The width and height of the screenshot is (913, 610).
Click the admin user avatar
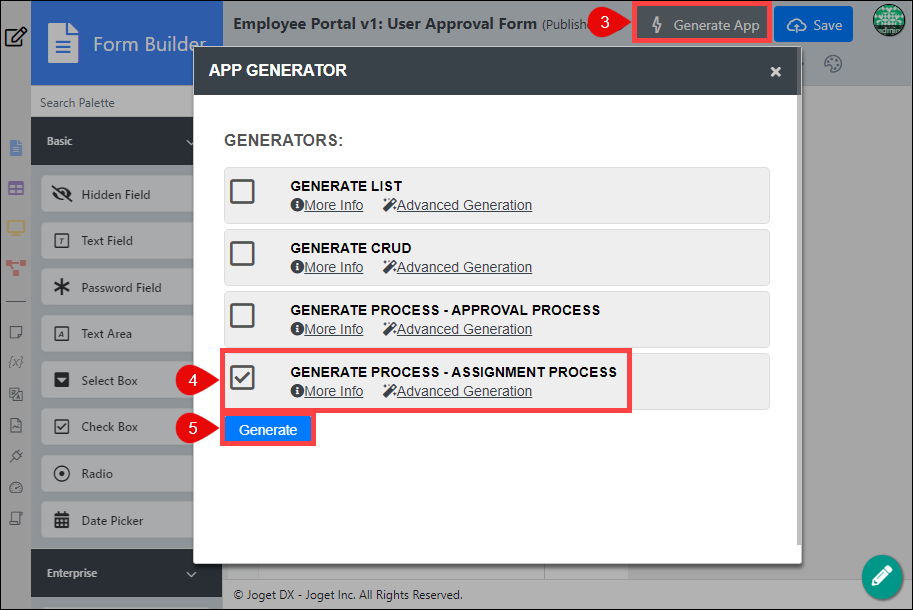(888, 21)
